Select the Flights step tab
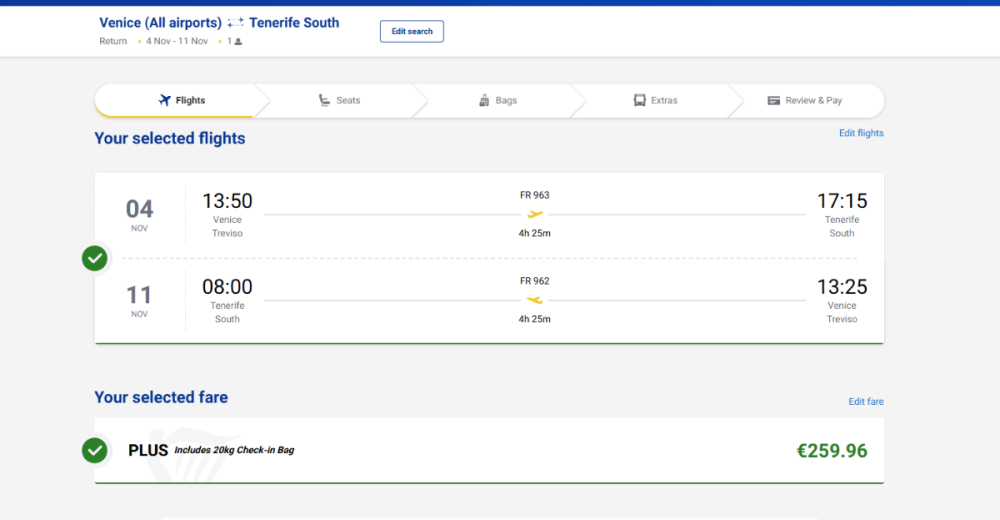The image size is (1000, 520). 182,100
